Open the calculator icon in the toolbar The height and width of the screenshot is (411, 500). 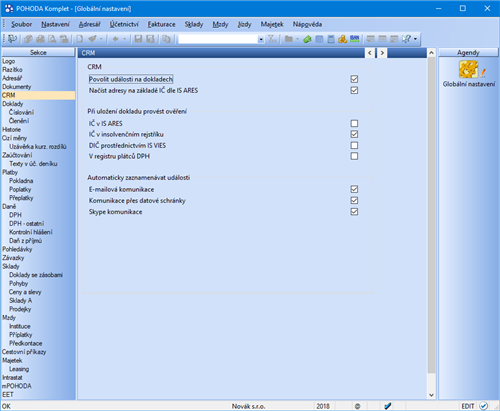pyautogui.click(x=331, y=39)
